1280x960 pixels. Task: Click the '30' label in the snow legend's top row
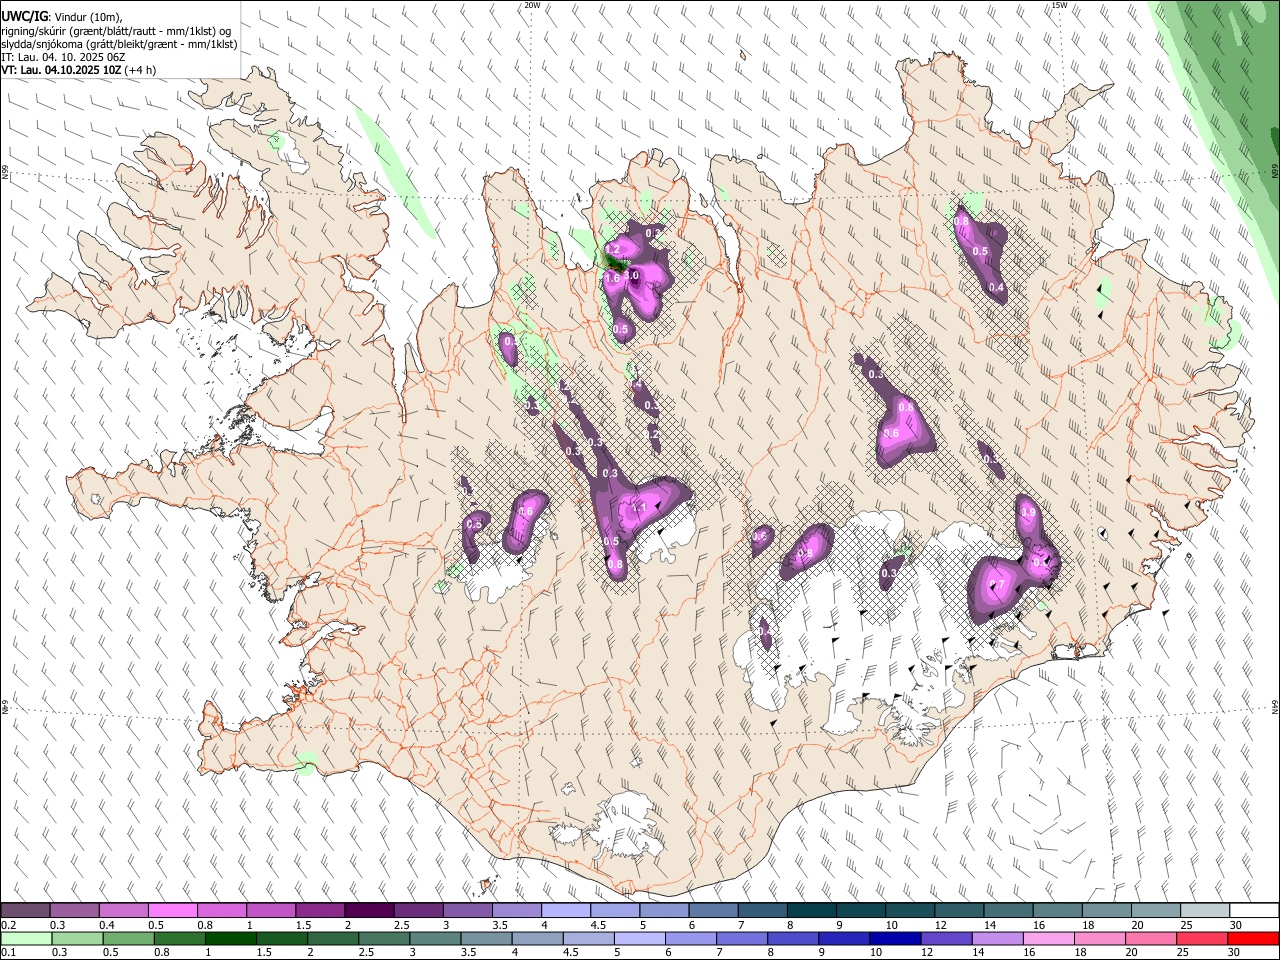pos(1236,925)
